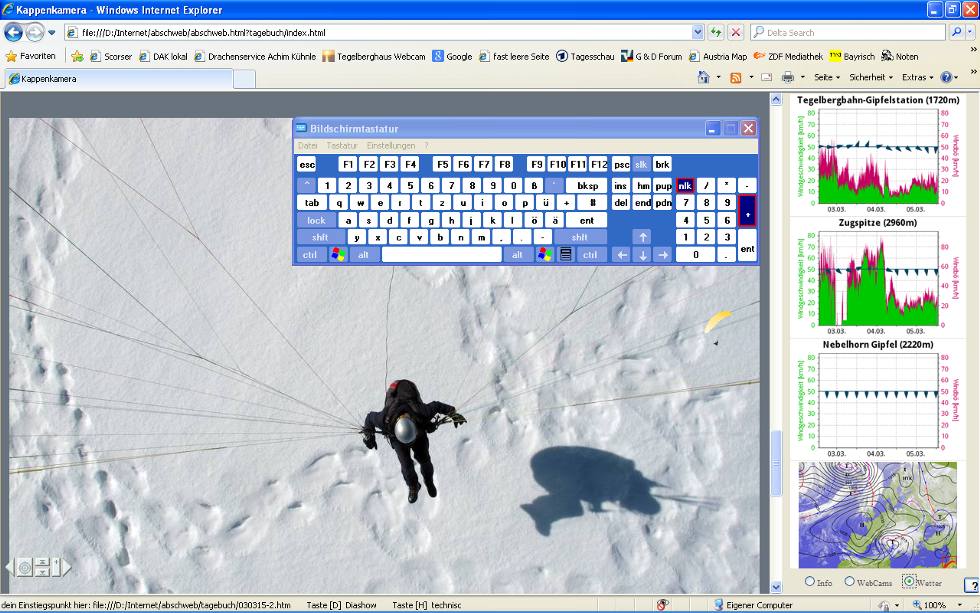Click the right arrow key on the keyboard
Viewport: 980px width, 613px height.
tap(663, 254)
